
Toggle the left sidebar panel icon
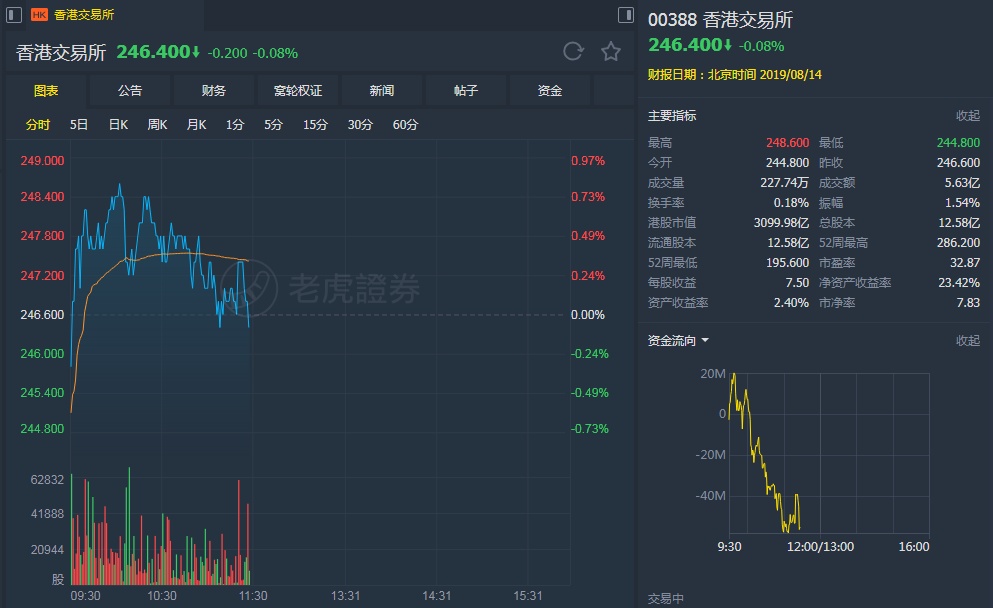coord(11,15)
